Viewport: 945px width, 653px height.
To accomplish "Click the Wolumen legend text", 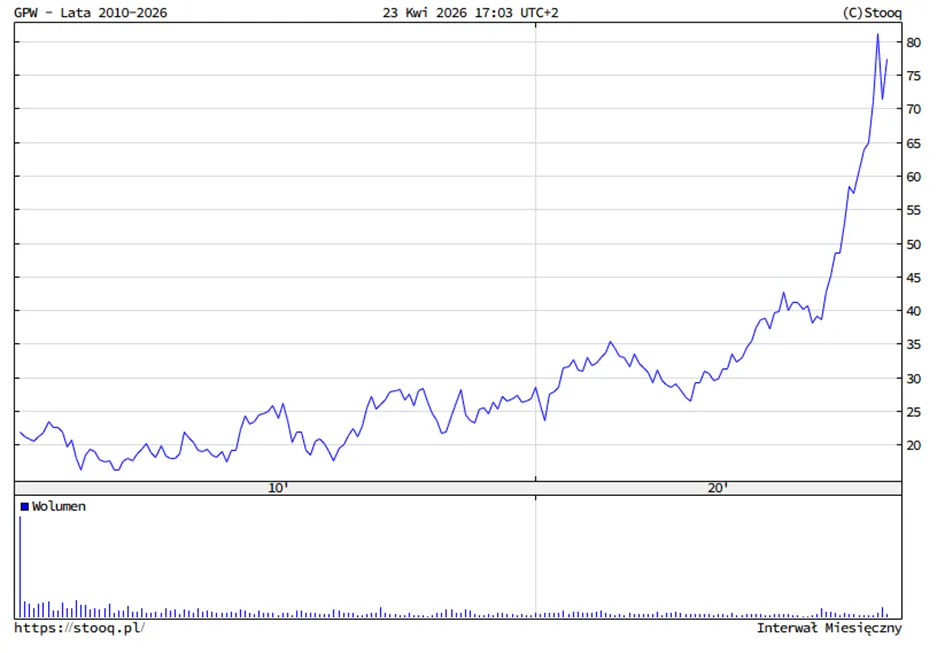I will pos(58,506).
